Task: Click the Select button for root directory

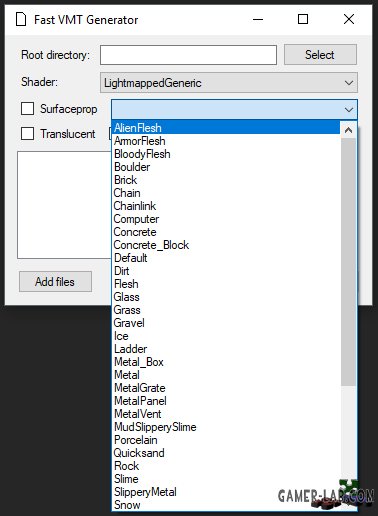Action: coord(320,55)
